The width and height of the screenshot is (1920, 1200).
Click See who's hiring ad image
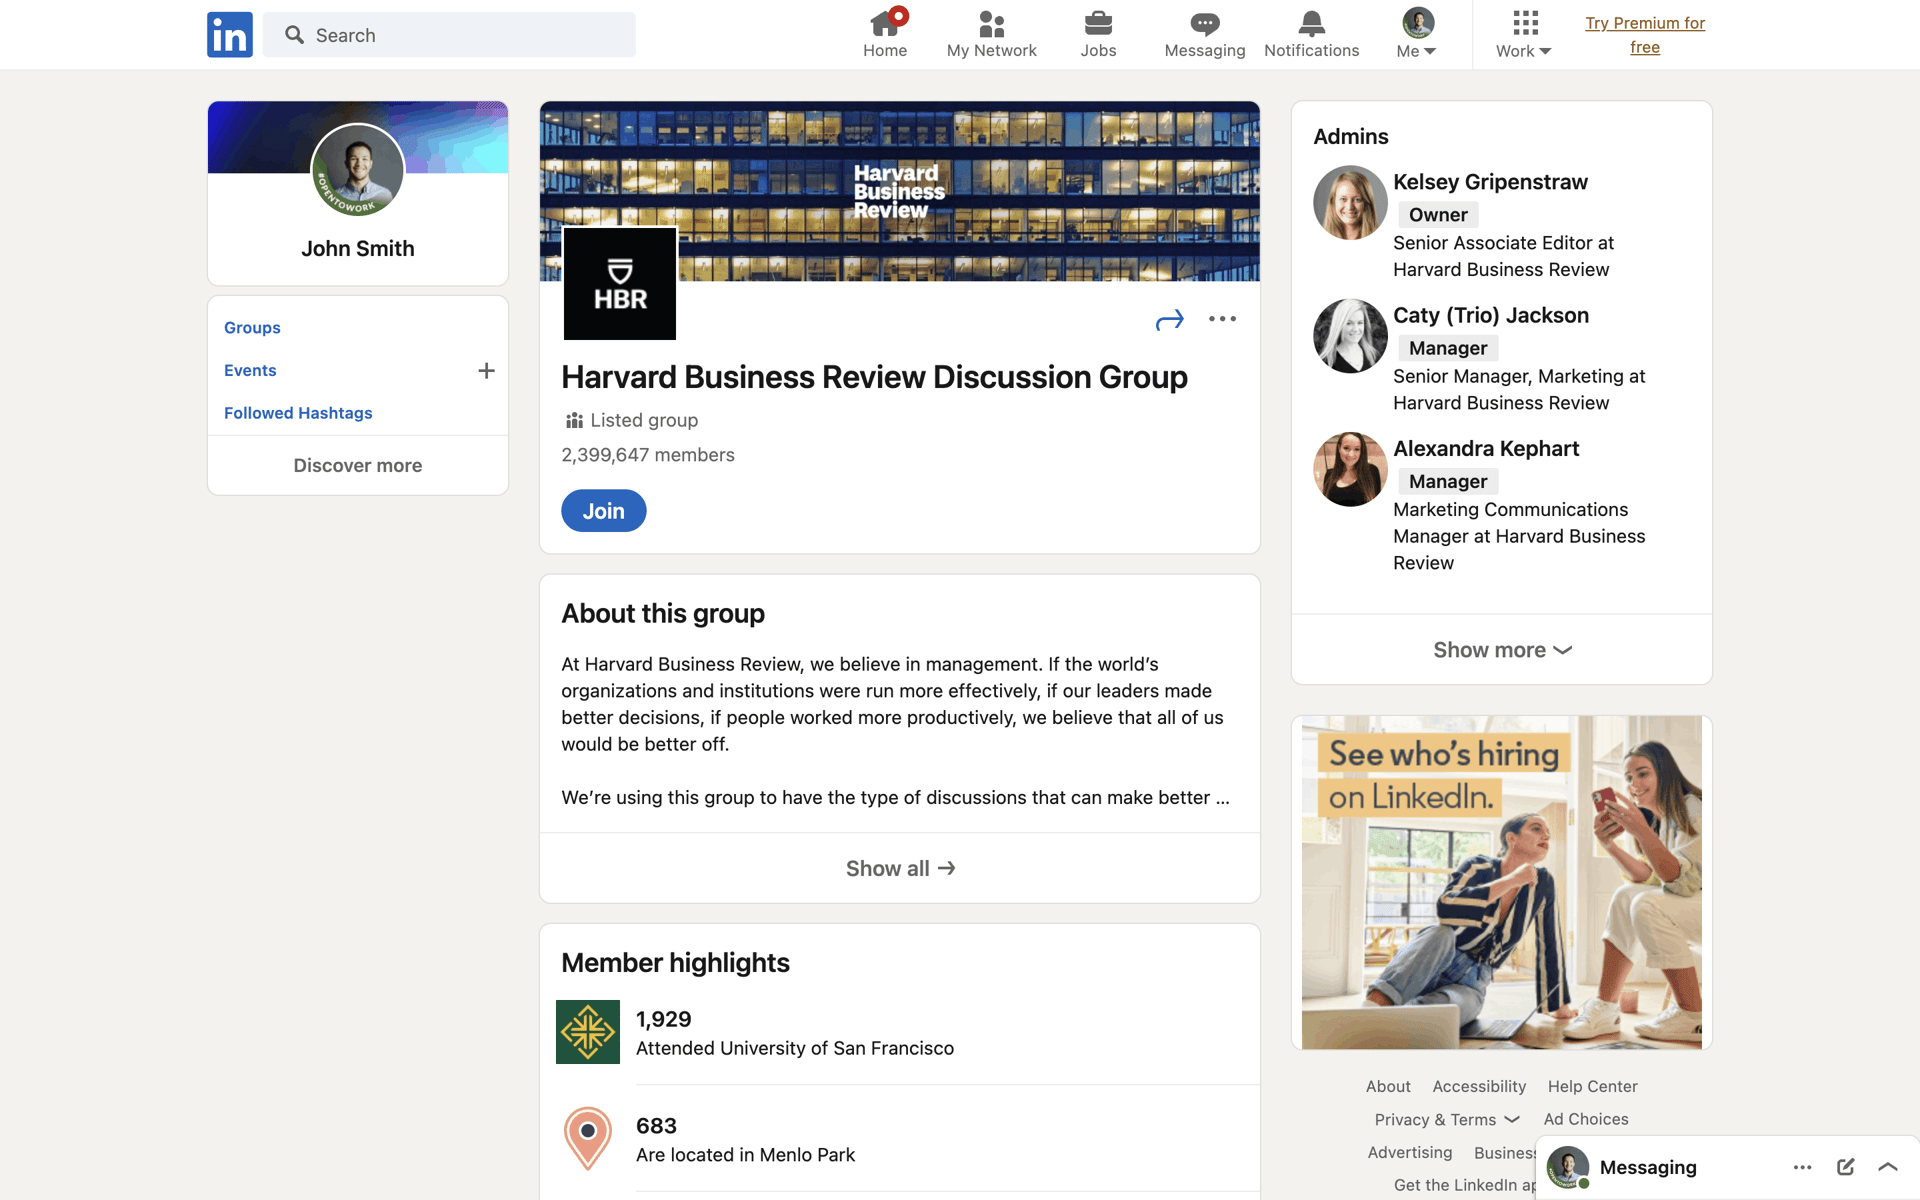1502,882
